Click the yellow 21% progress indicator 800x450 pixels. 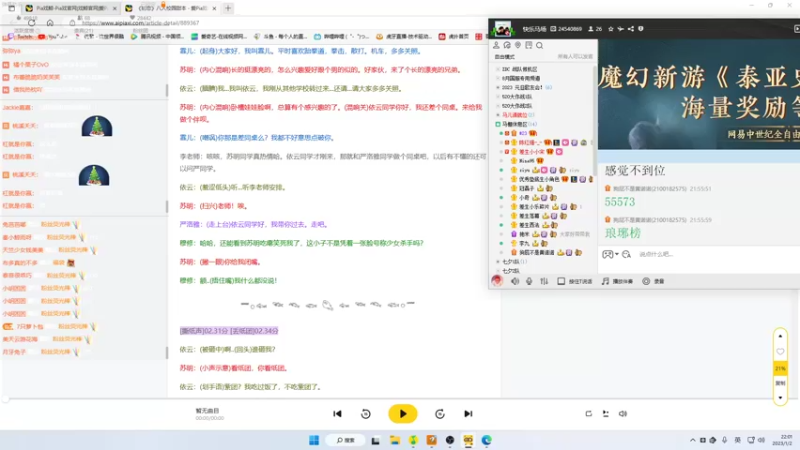780,368
